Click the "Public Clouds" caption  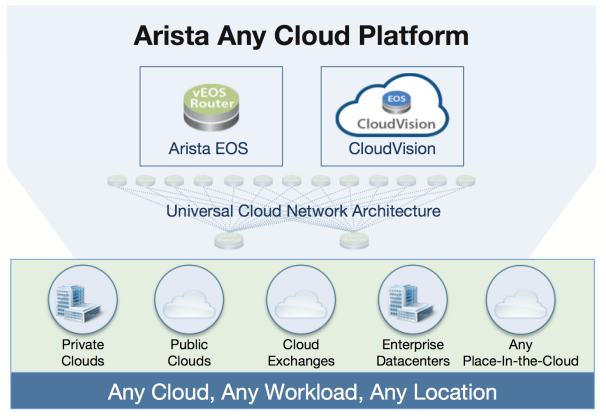point(189,352)
